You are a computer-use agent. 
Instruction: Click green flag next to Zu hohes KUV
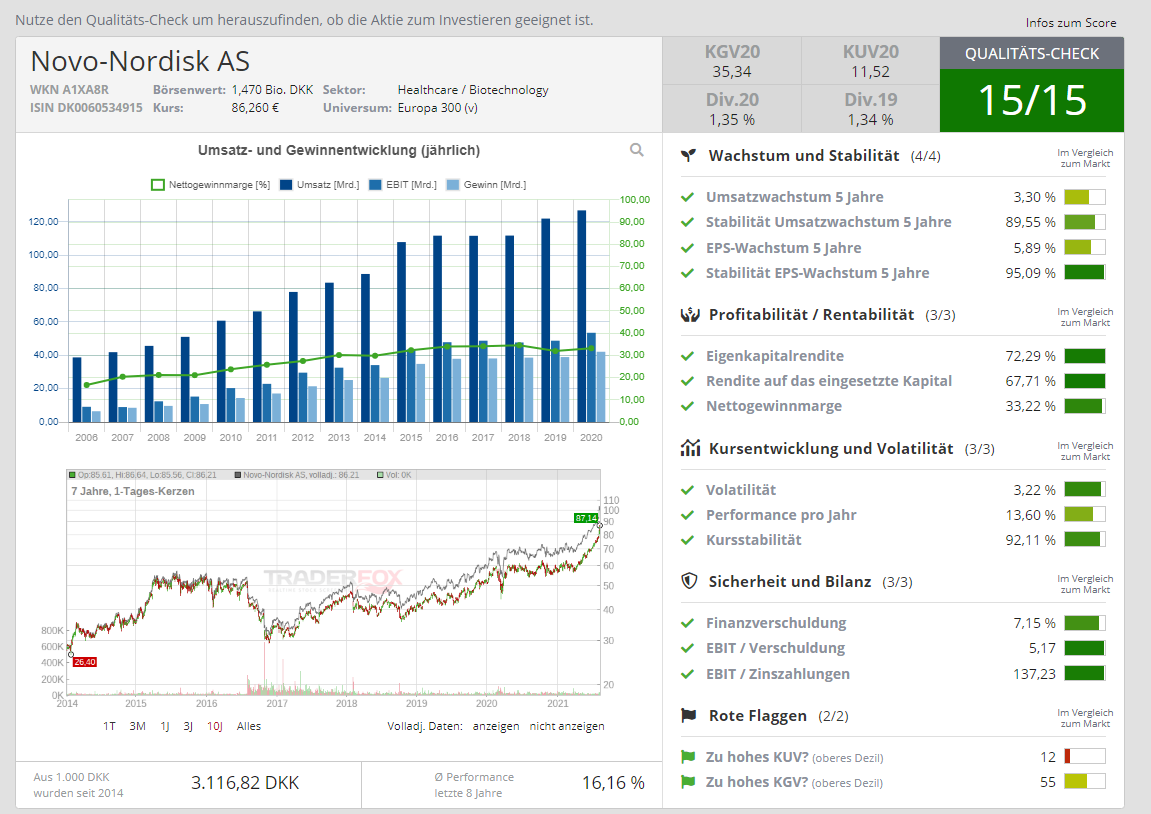coord(687,757)
